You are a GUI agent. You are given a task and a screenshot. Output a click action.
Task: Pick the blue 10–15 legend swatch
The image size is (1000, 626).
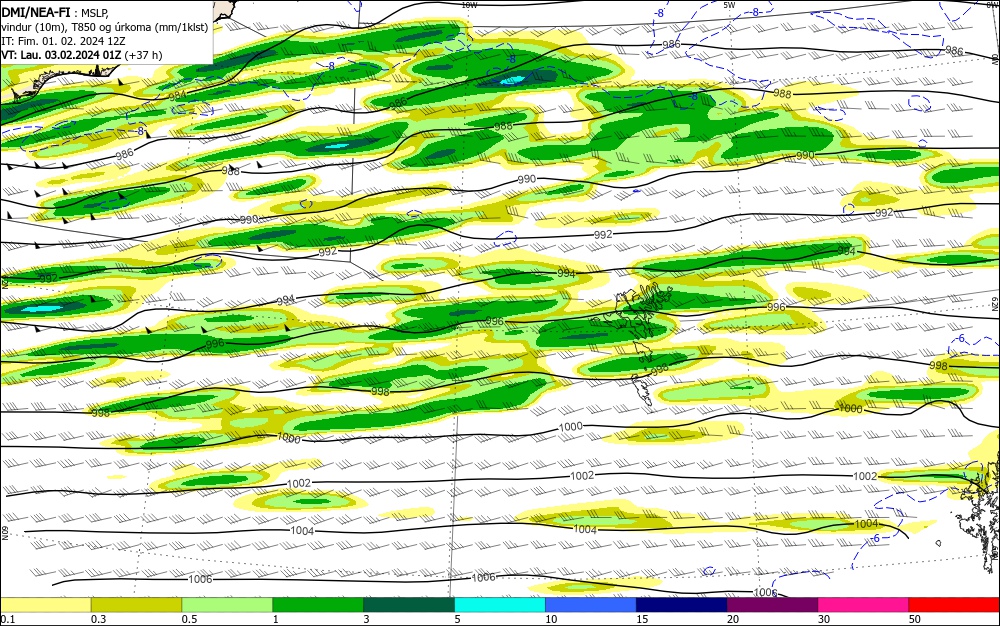coord(591,605)
